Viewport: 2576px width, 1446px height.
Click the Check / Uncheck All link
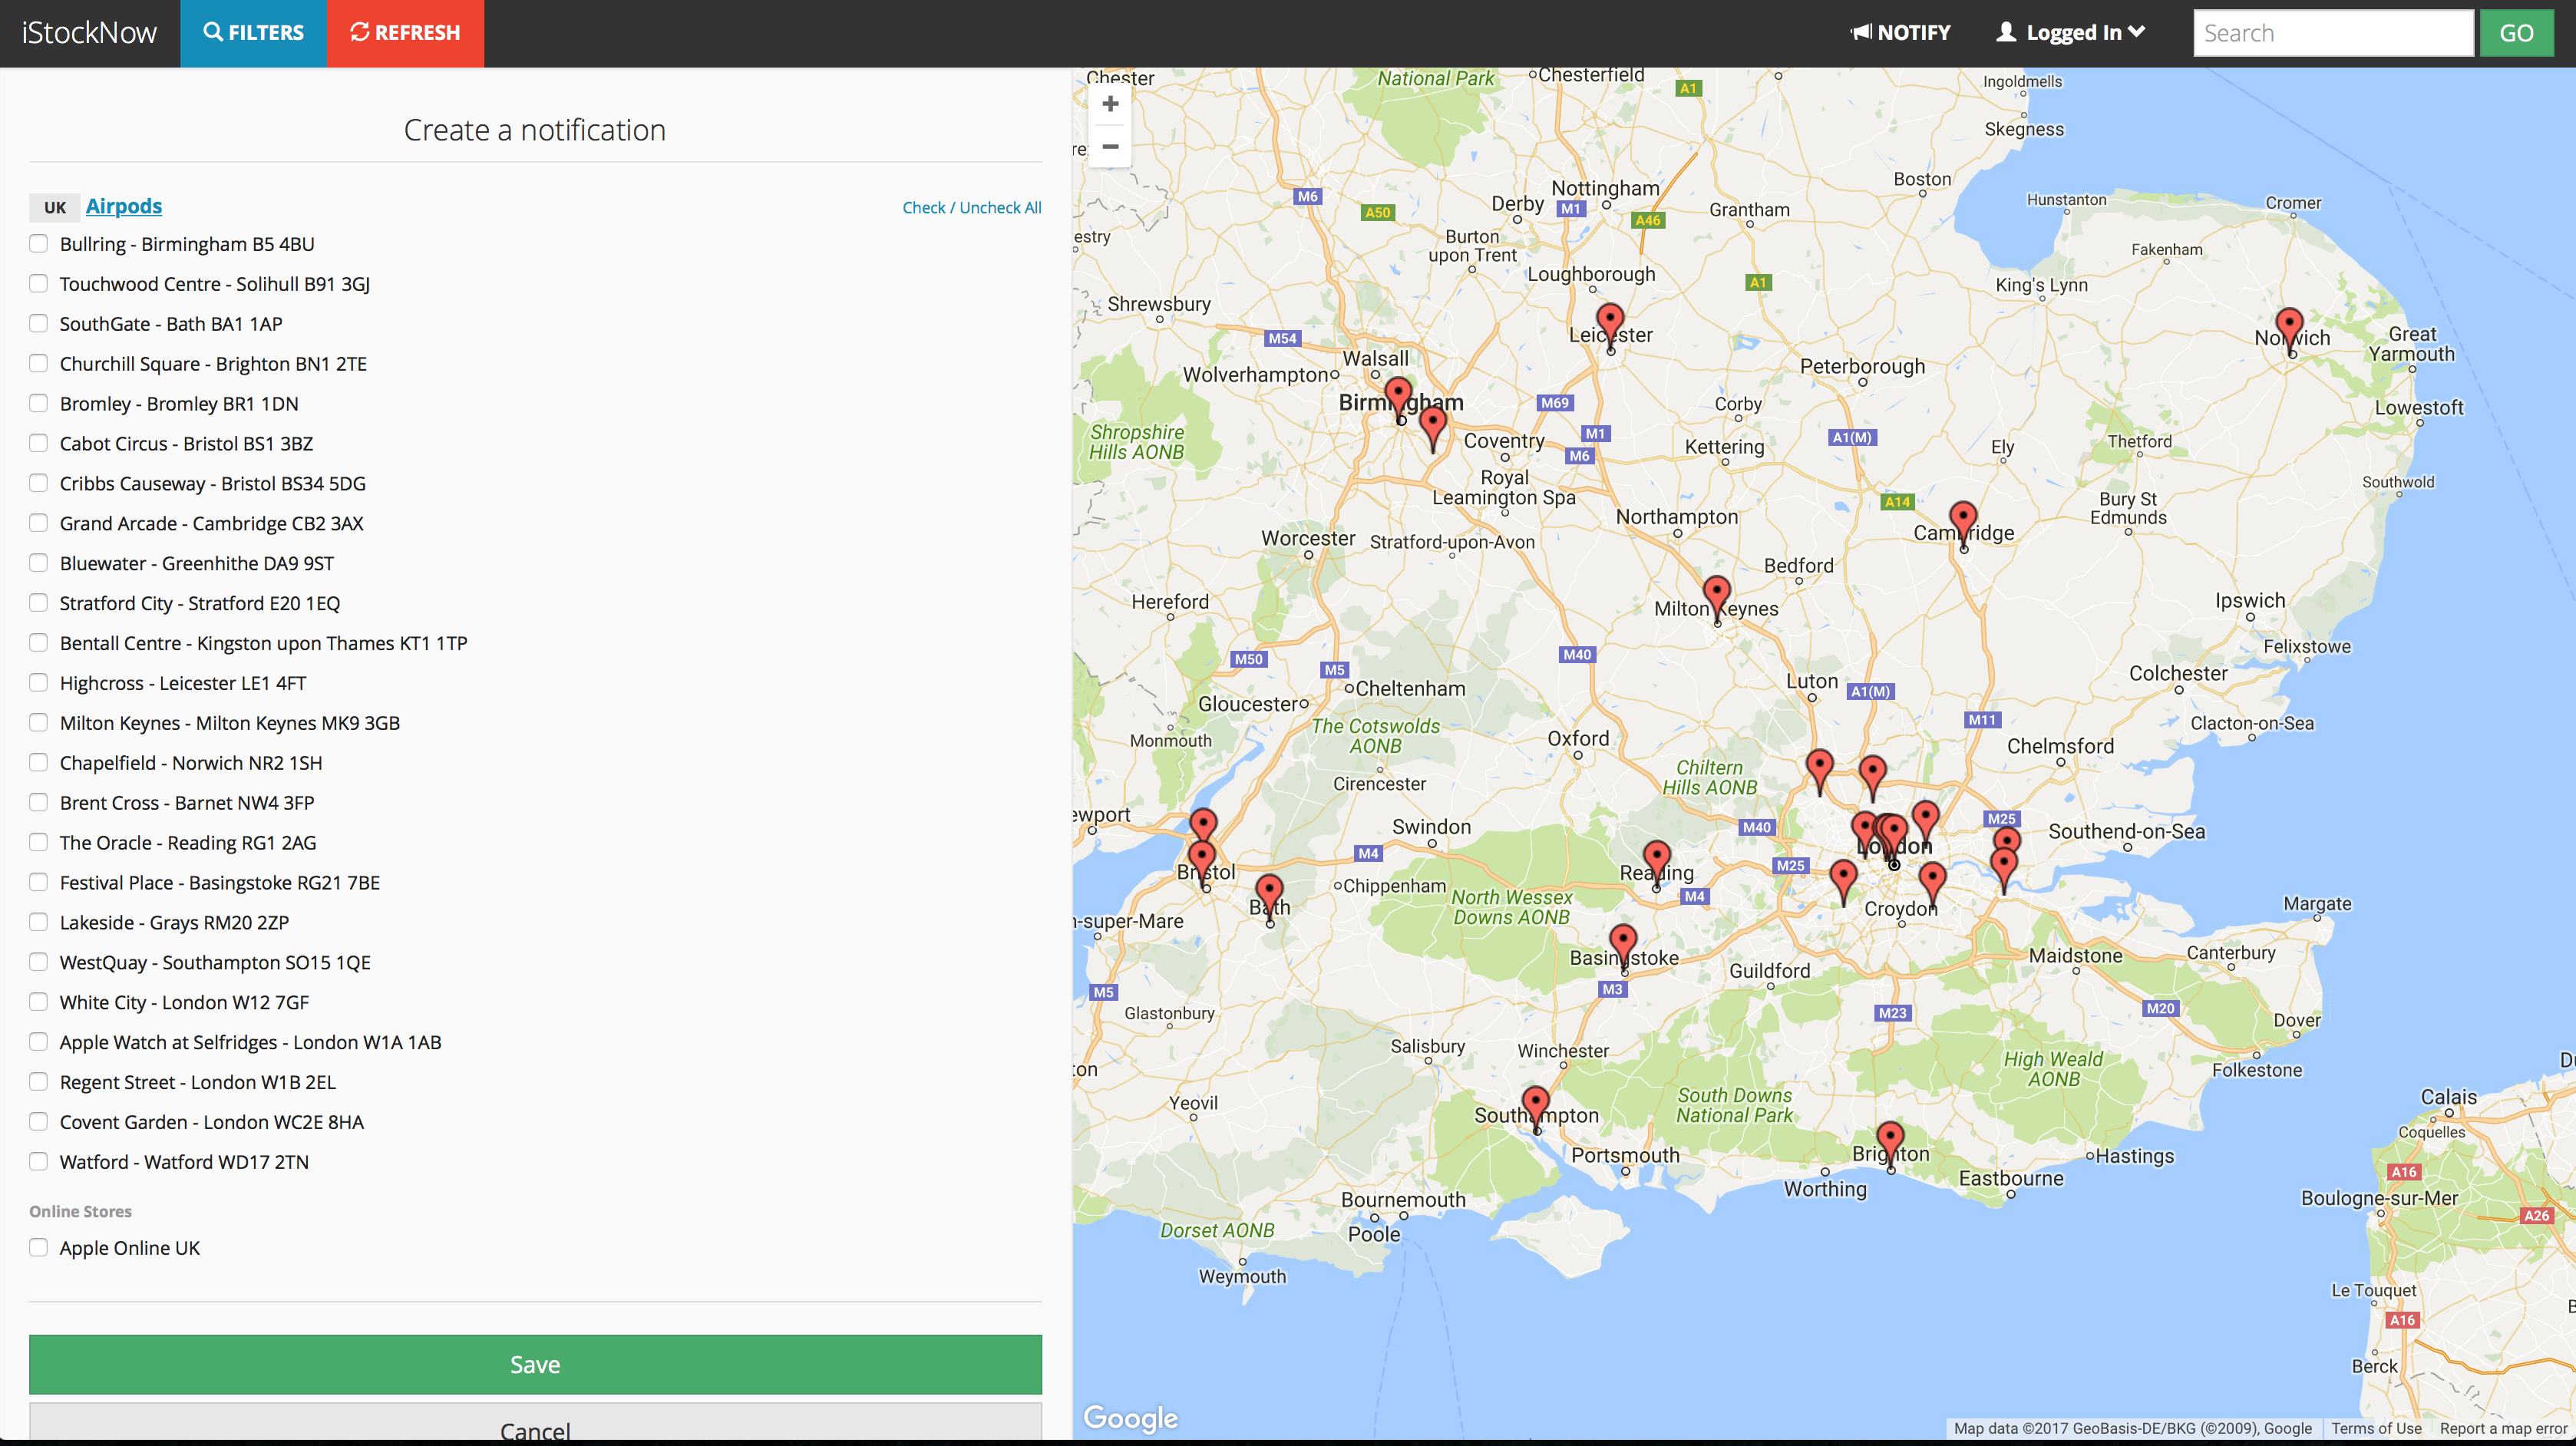click(x=971, y=208)
